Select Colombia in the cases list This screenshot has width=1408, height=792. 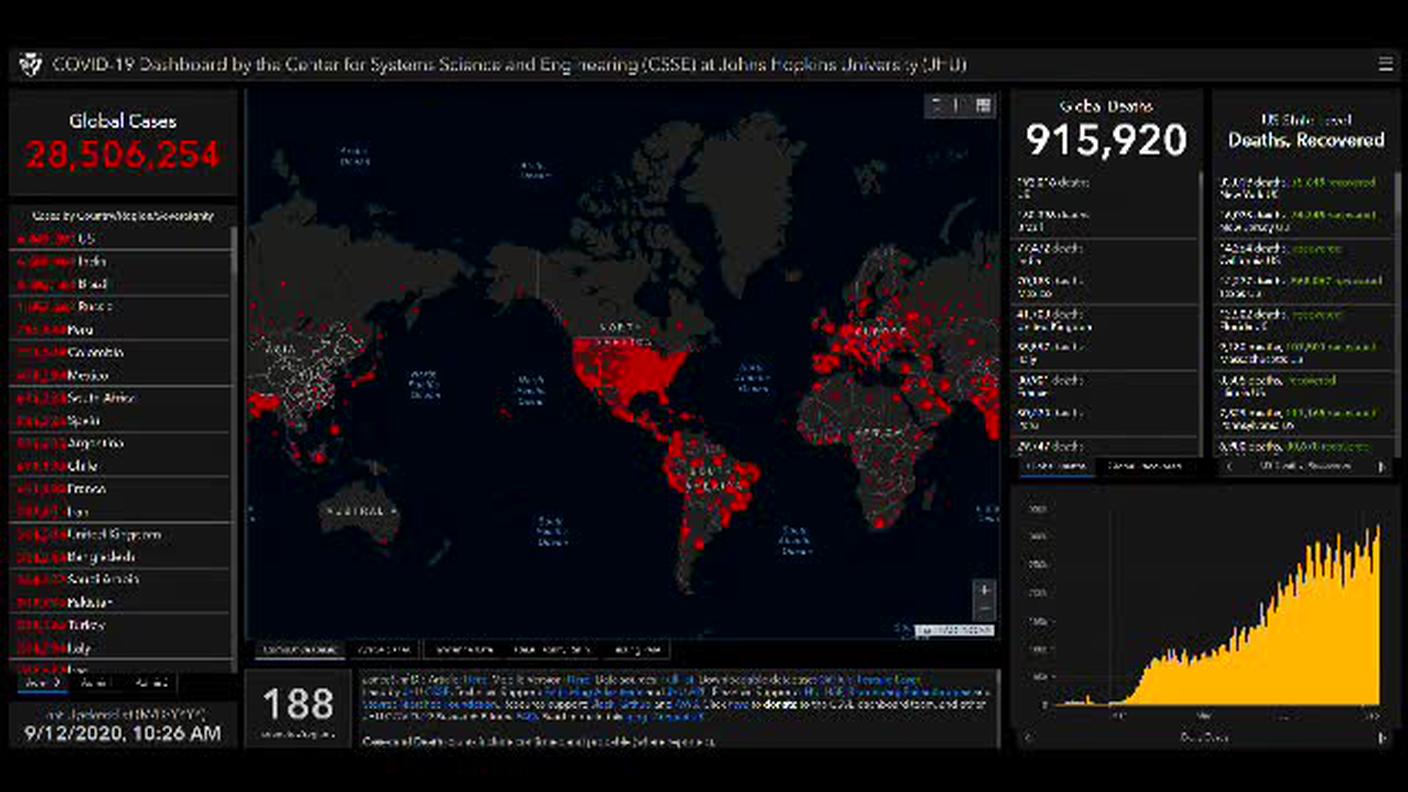tap(121, 353)
